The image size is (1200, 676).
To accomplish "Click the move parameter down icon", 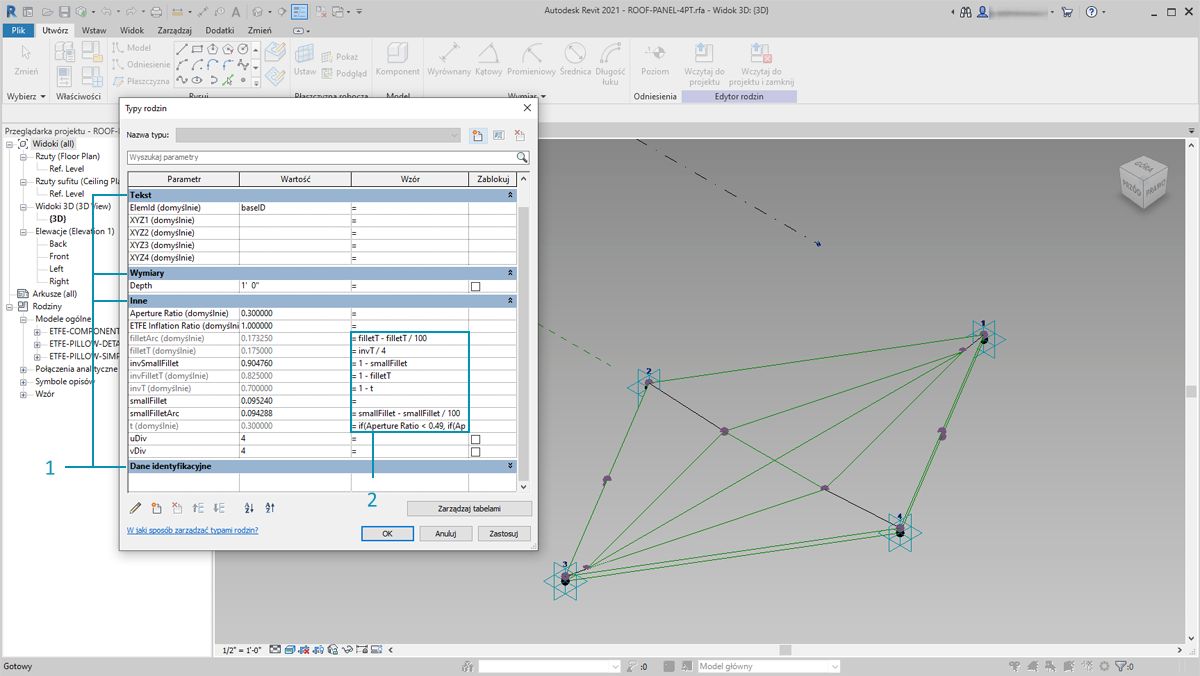I will tap(219, 508).
